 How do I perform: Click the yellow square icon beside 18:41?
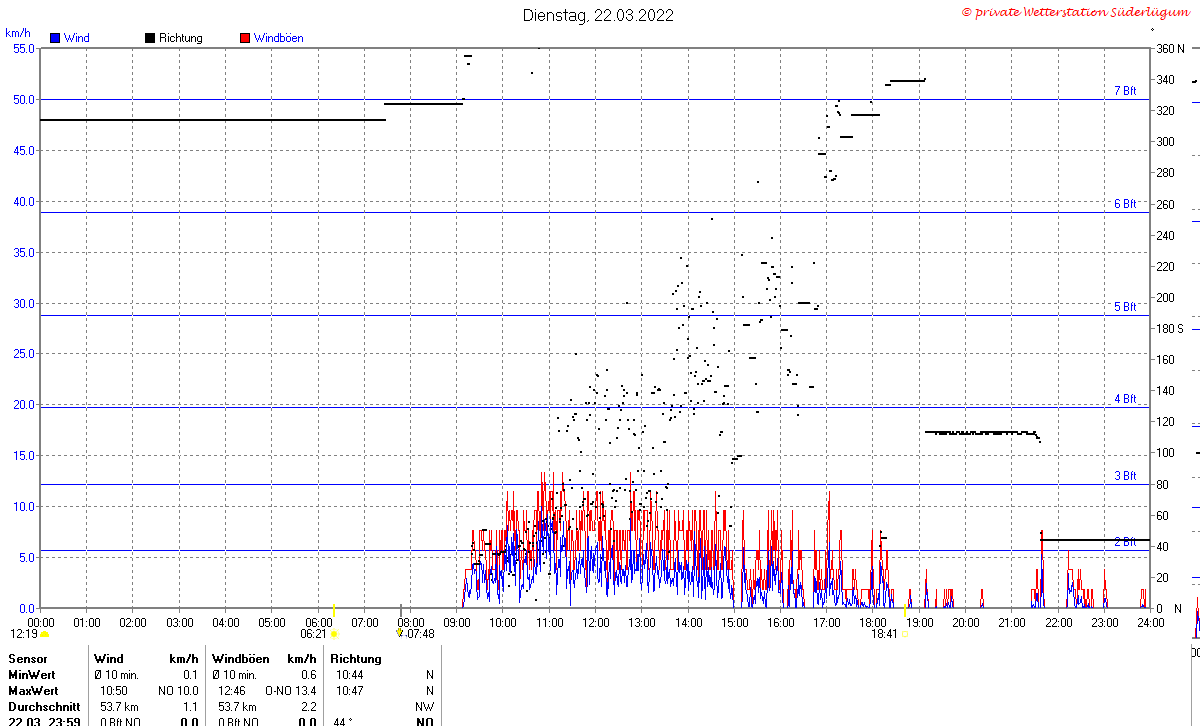(904, 634)
